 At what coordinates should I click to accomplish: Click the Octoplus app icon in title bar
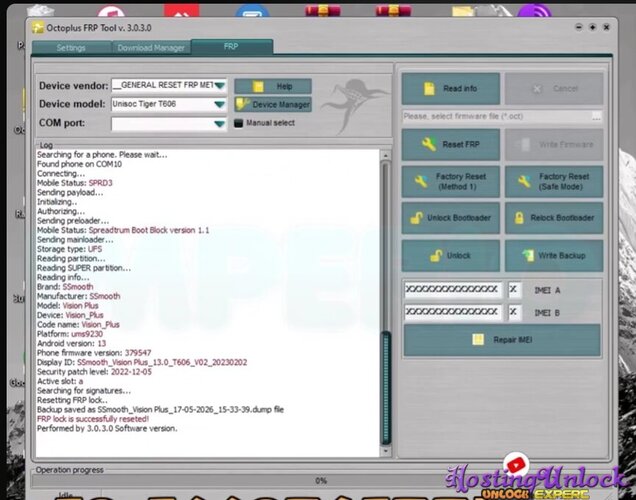click(x=38, y=28)
